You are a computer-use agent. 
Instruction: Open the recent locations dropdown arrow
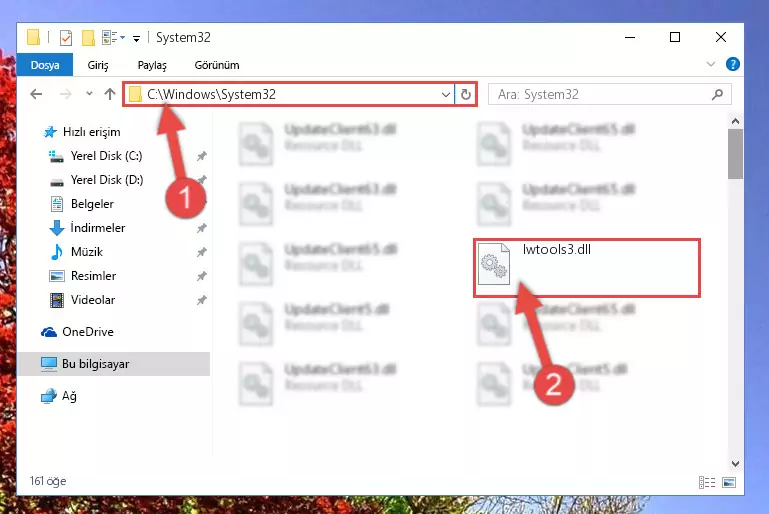coord(89,93)
